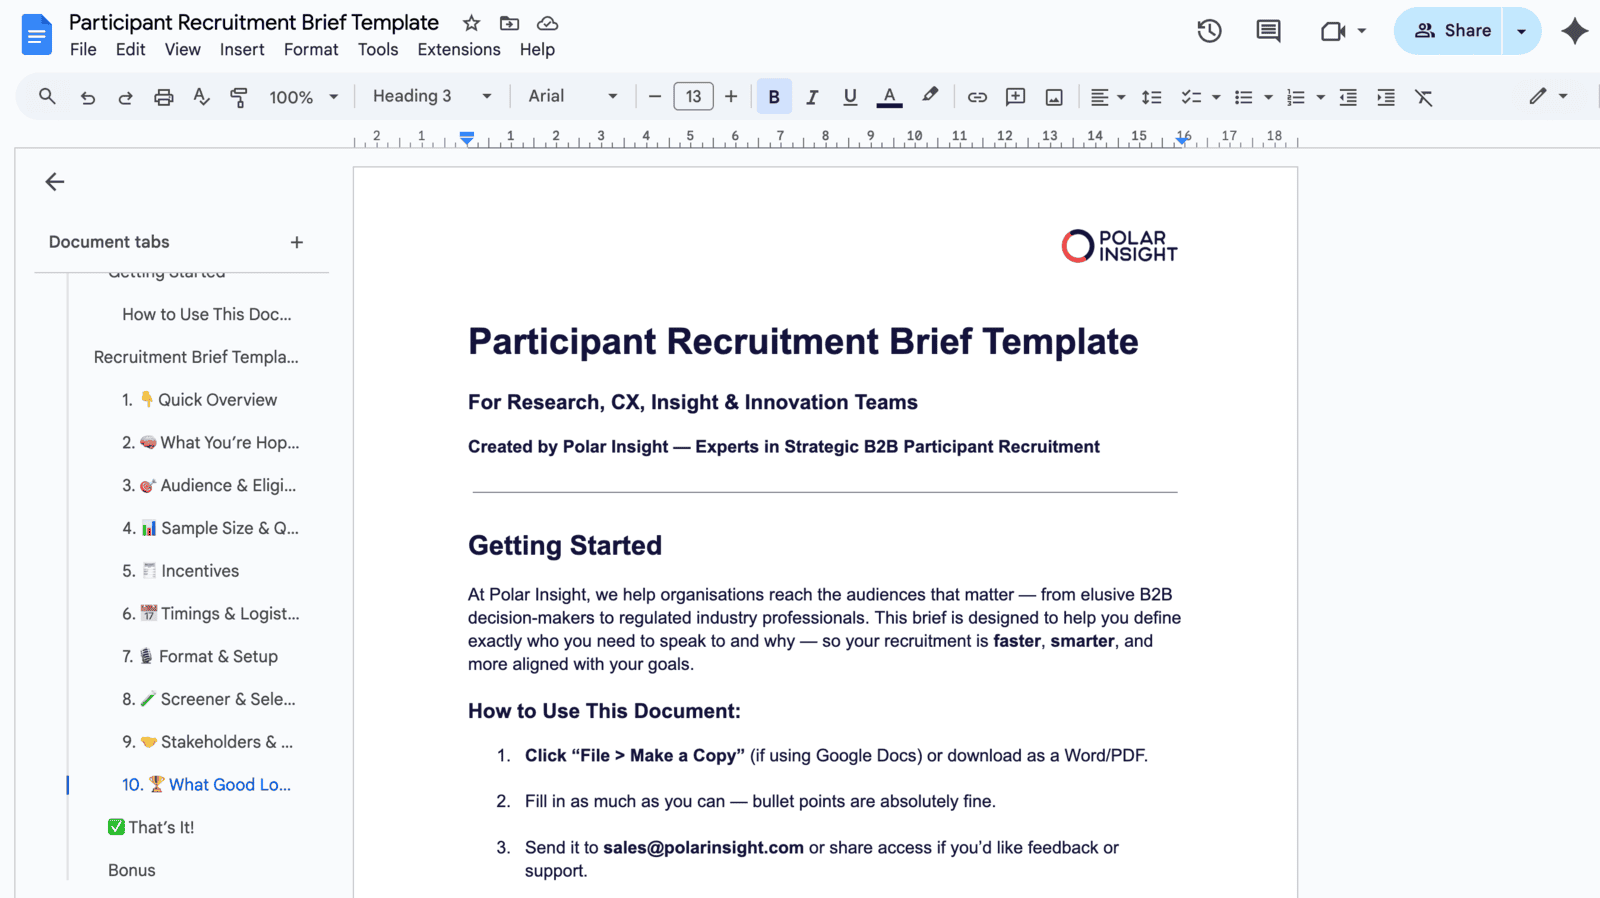Click the font size field
The image size is (1600, 898).
(693, 97)
